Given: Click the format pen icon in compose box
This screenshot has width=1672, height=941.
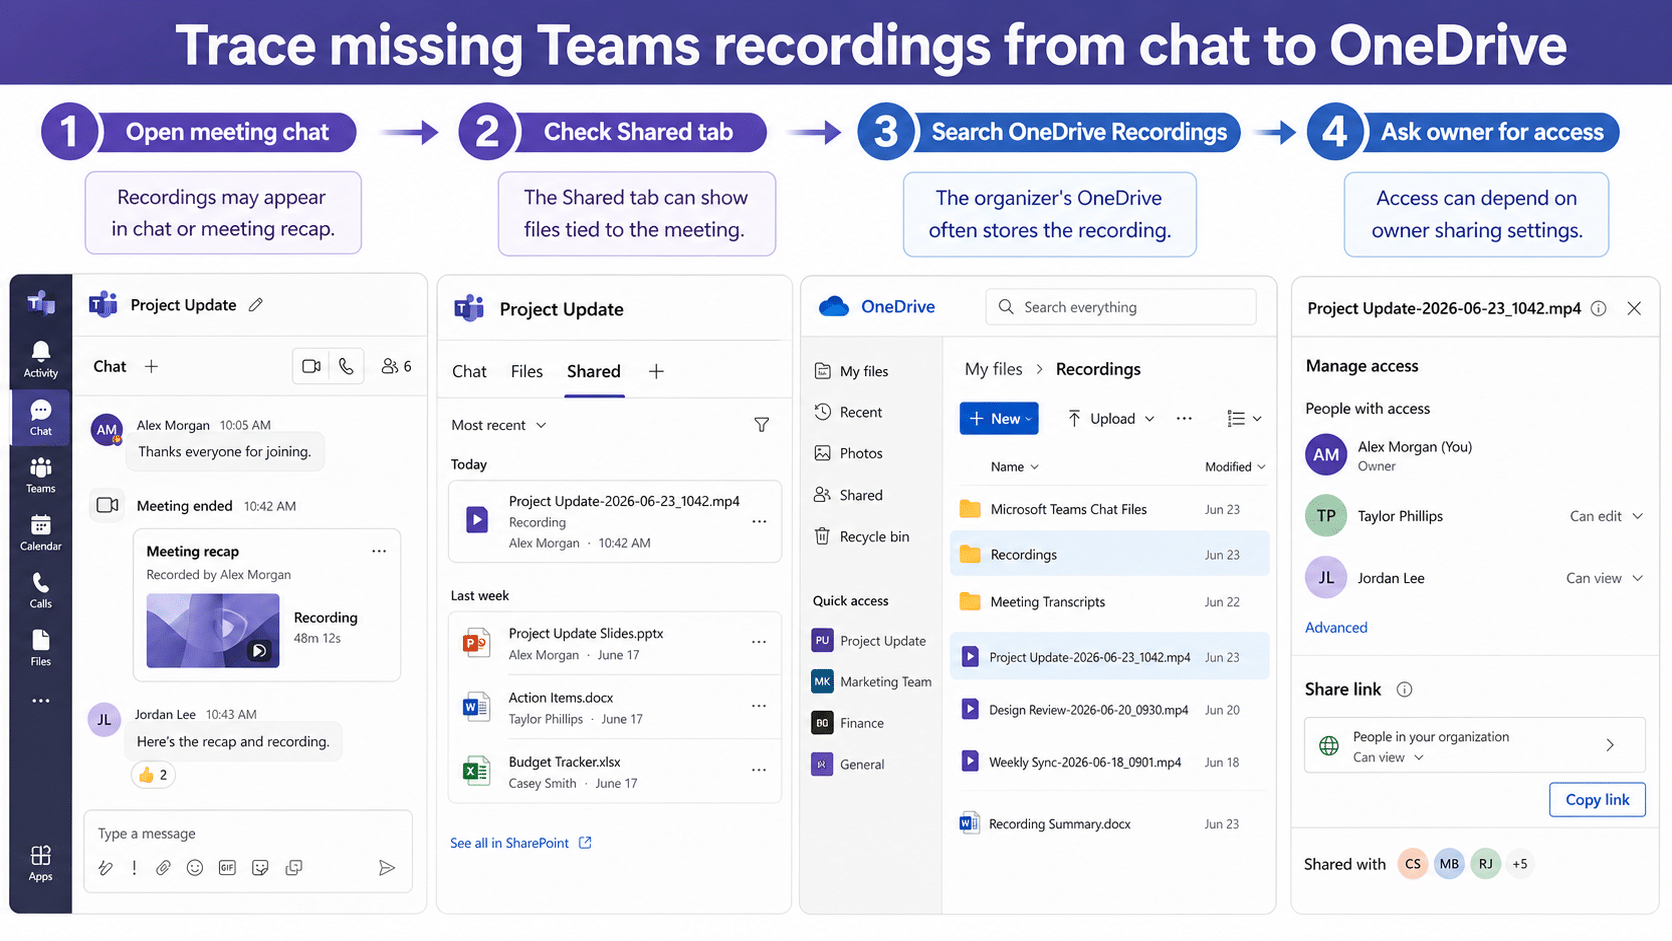Looking at the screenshot, I should coord(105,868).
